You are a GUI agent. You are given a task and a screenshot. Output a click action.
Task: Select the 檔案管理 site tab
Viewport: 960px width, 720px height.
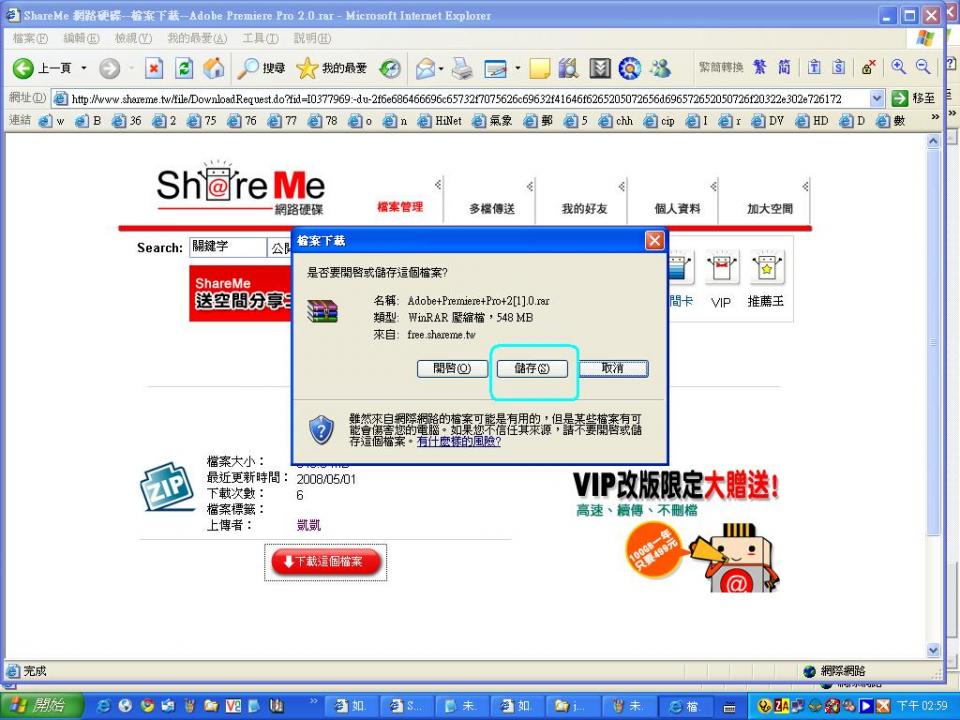400,207
